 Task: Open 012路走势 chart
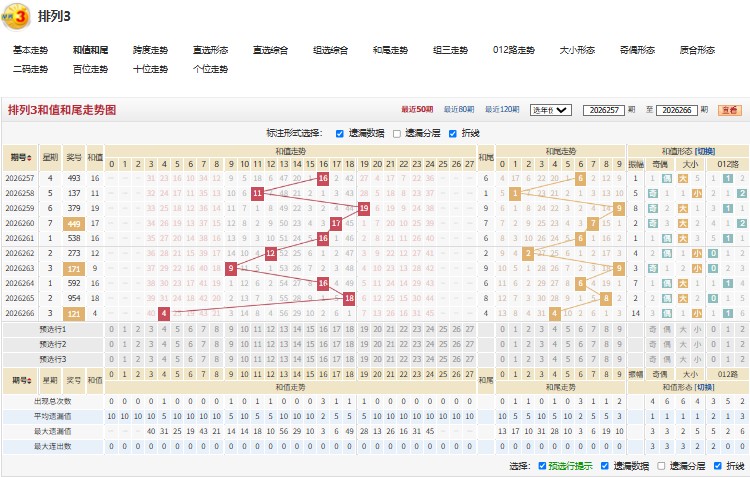coord(514,50)
